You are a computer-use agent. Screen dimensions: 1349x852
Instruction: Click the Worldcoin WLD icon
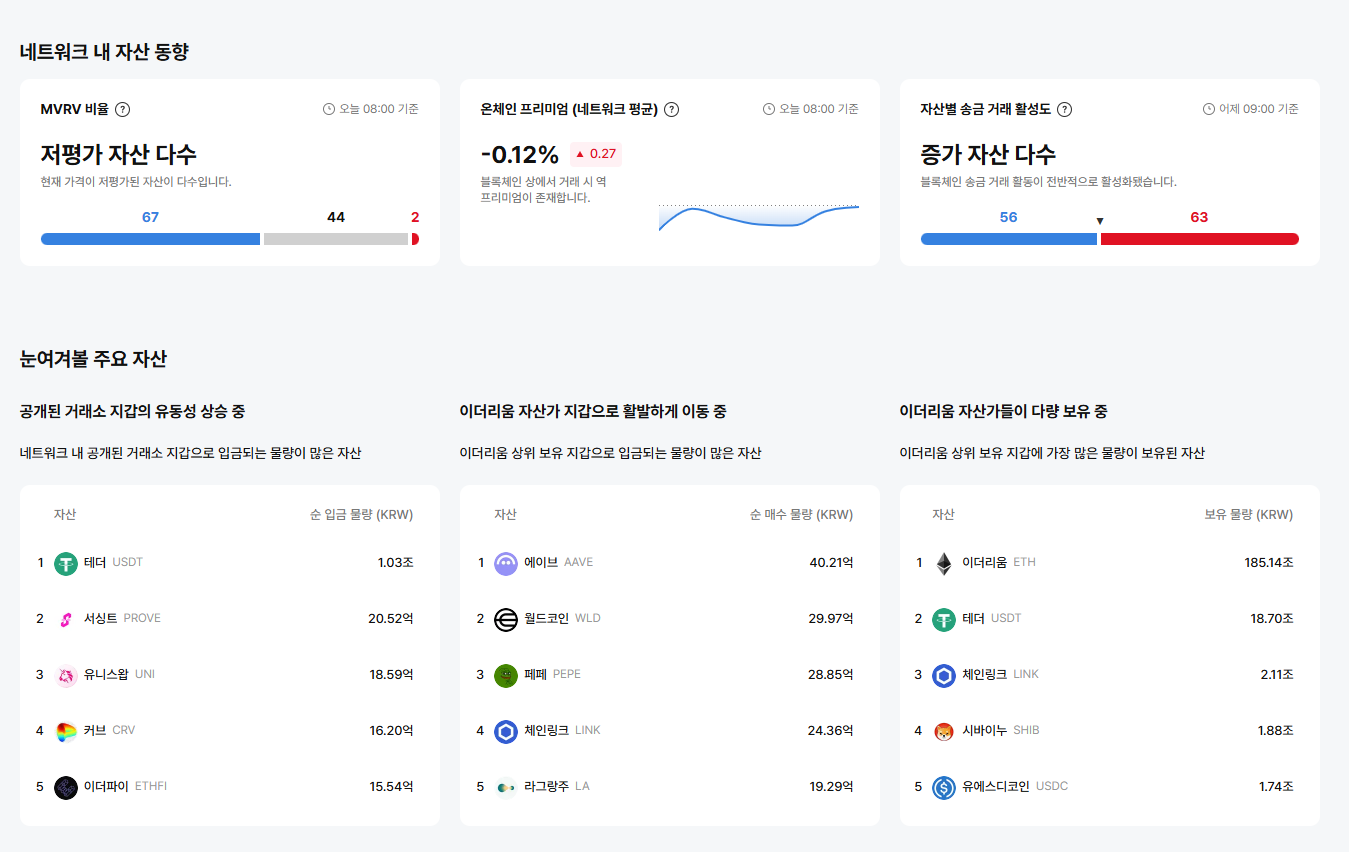pos(505,618)
